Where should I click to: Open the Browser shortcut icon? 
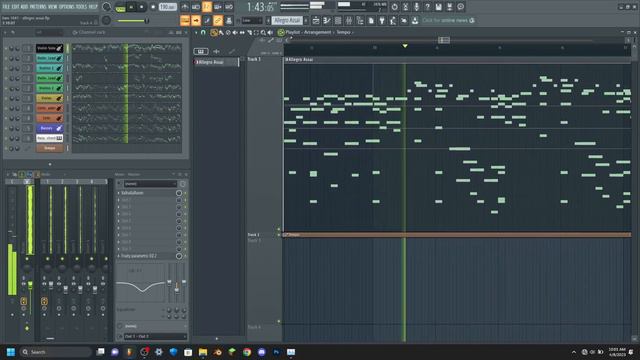tap(360, 20)
